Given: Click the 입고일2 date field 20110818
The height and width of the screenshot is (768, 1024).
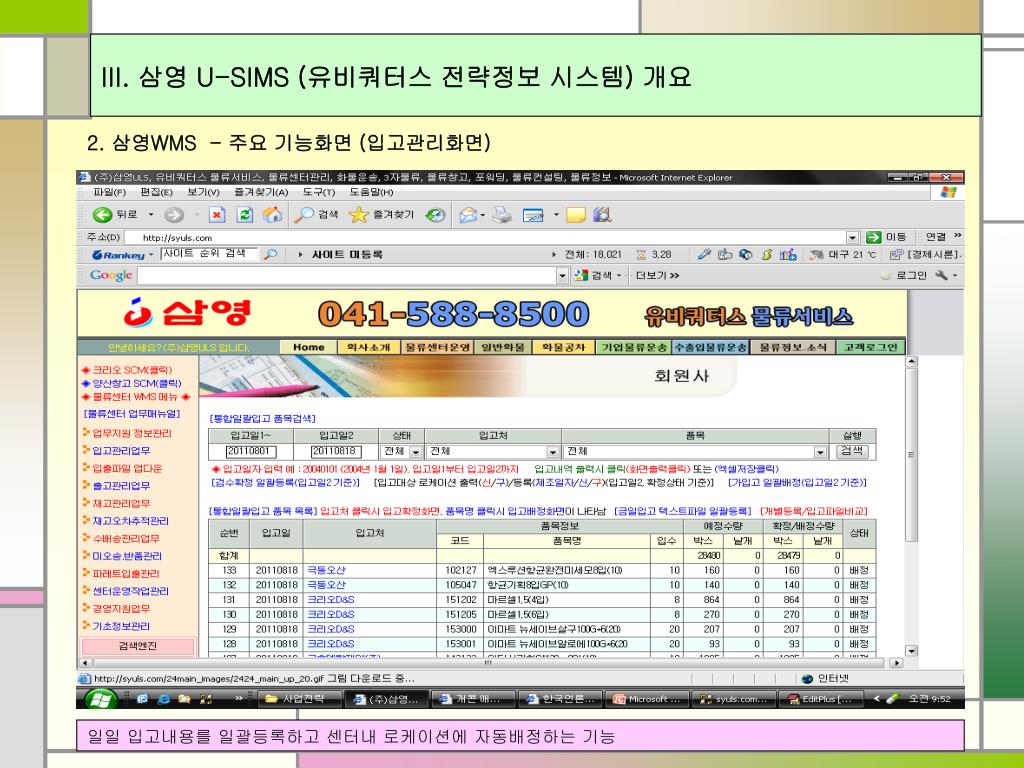Looking at the screenshot, I should click(336, 452).
